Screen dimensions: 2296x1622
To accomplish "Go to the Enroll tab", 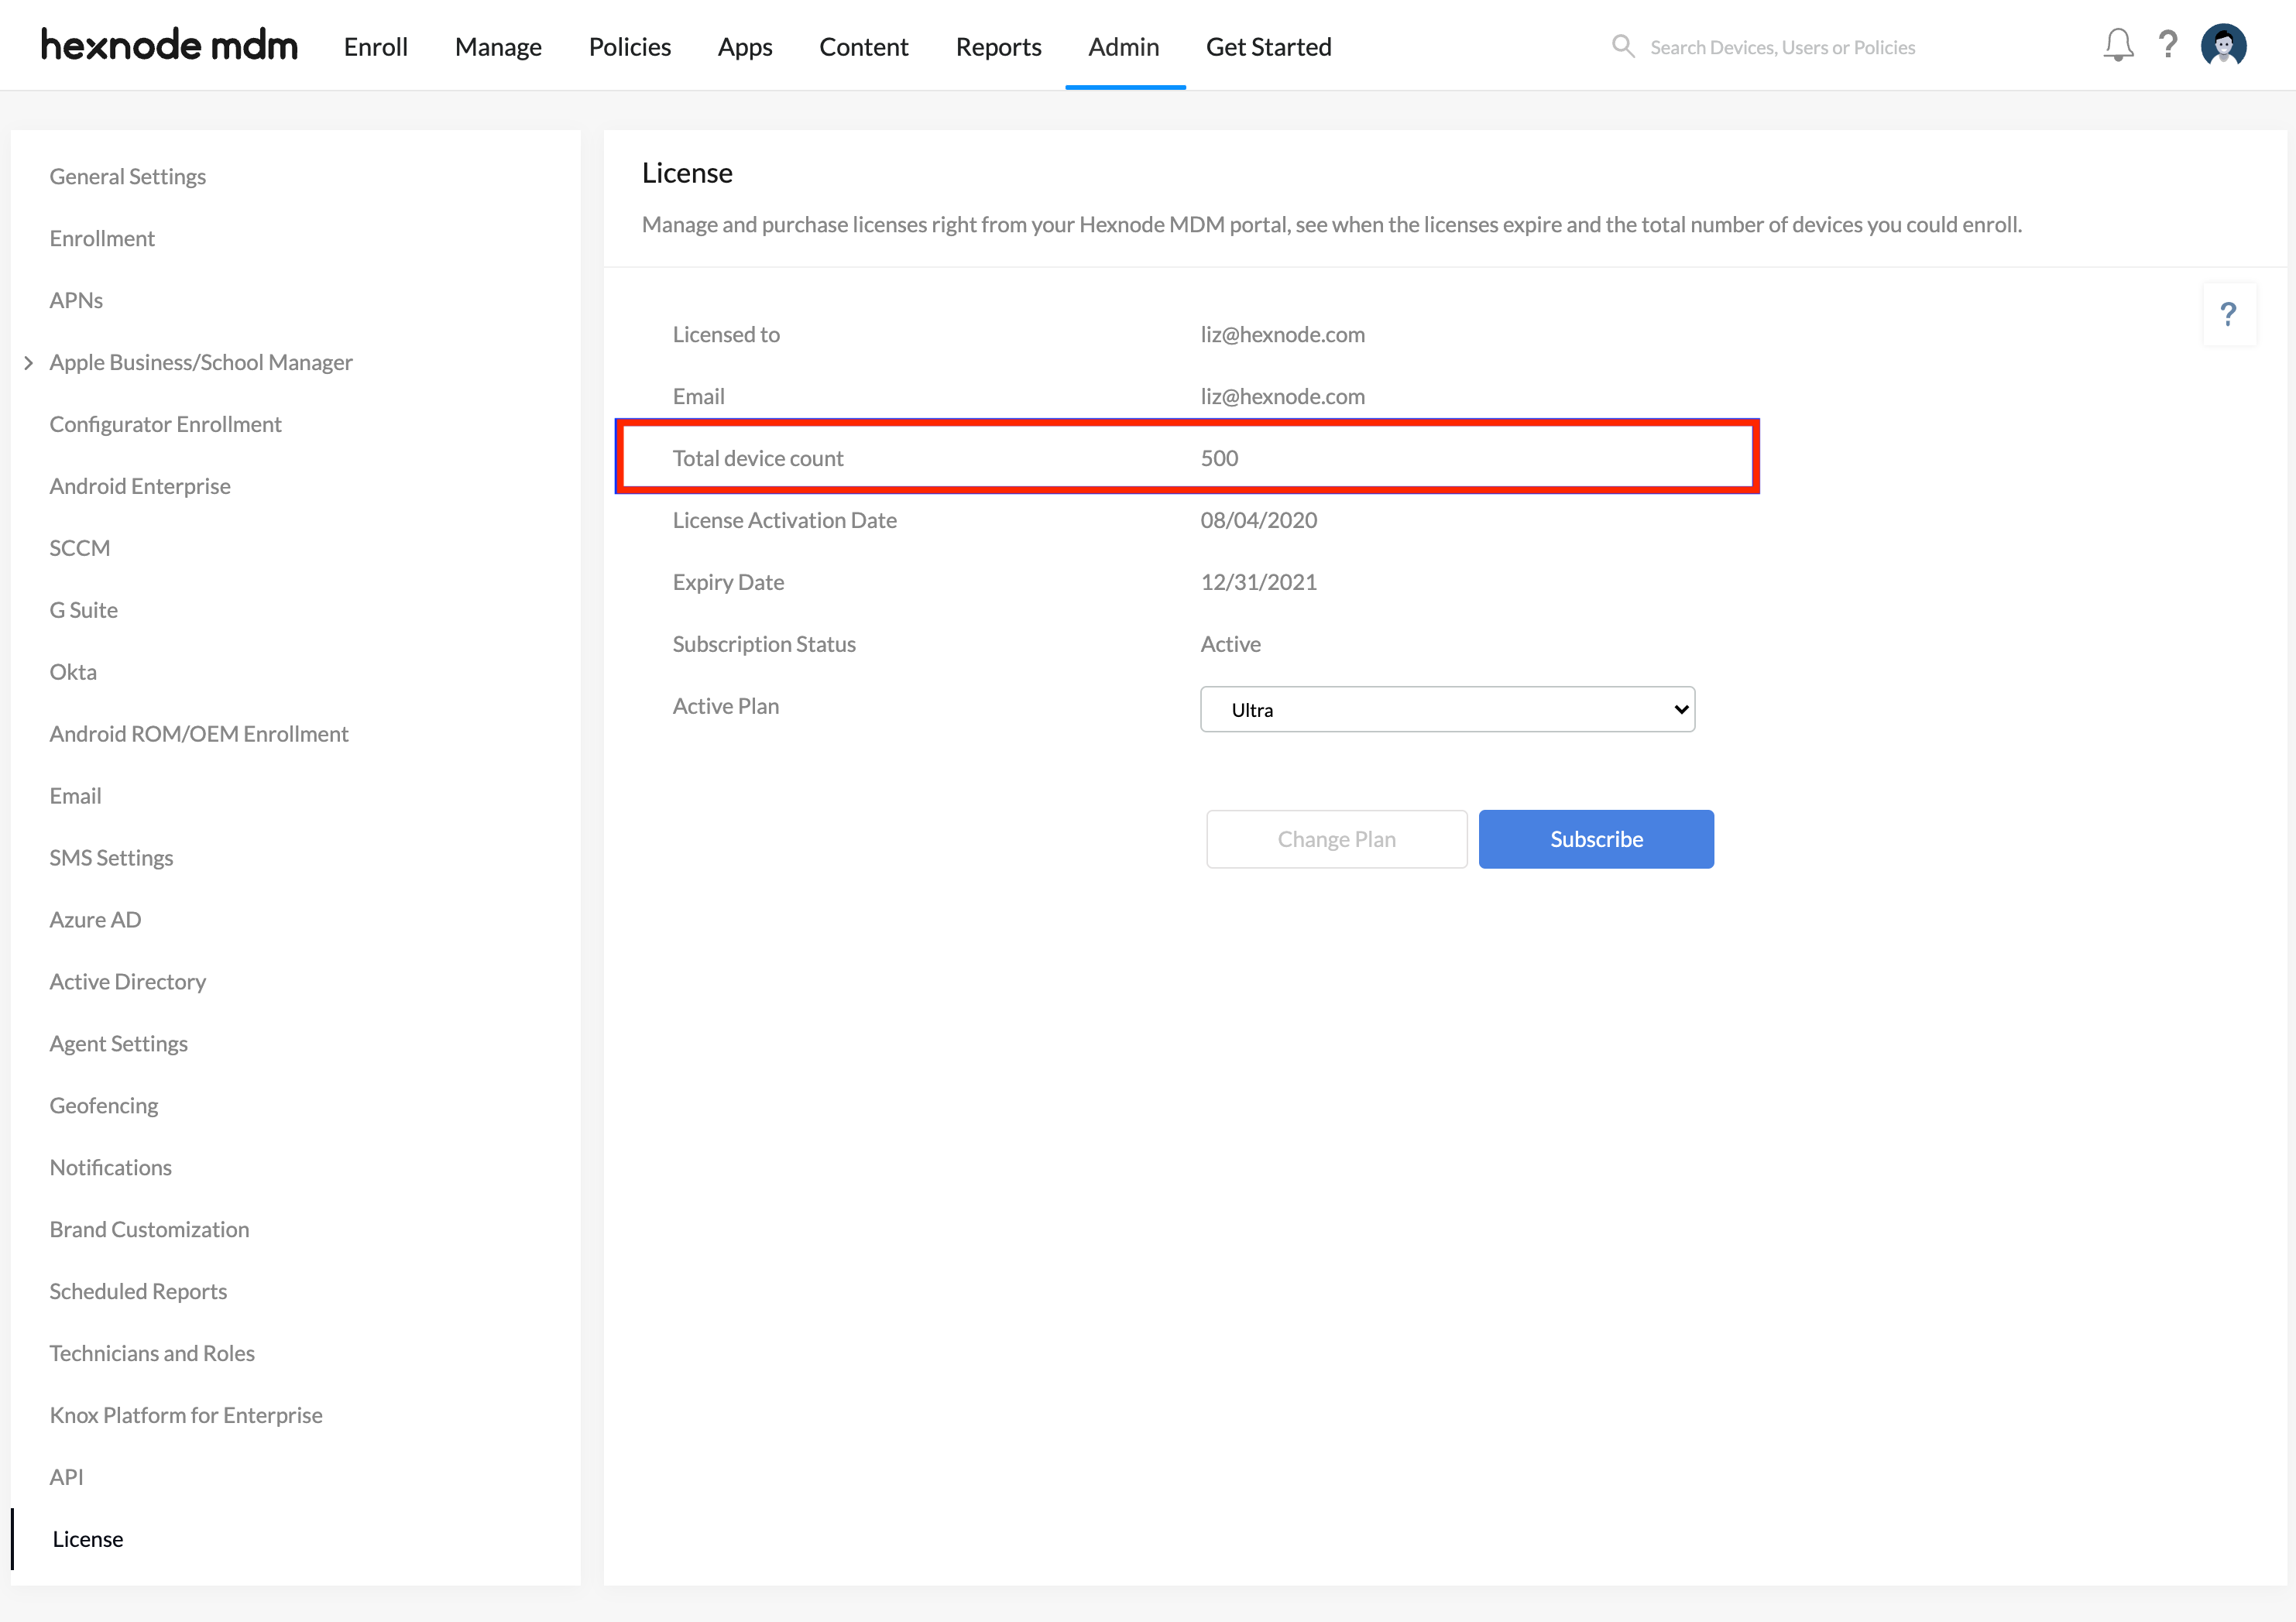I will tap(376, 47).
